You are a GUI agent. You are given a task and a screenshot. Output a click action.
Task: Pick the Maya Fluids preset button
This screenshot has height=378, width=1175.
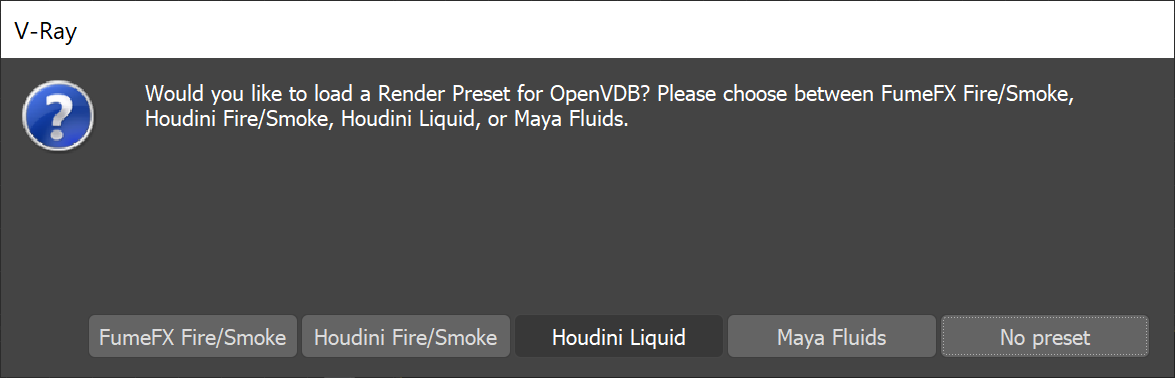click(x=832, y=336)
